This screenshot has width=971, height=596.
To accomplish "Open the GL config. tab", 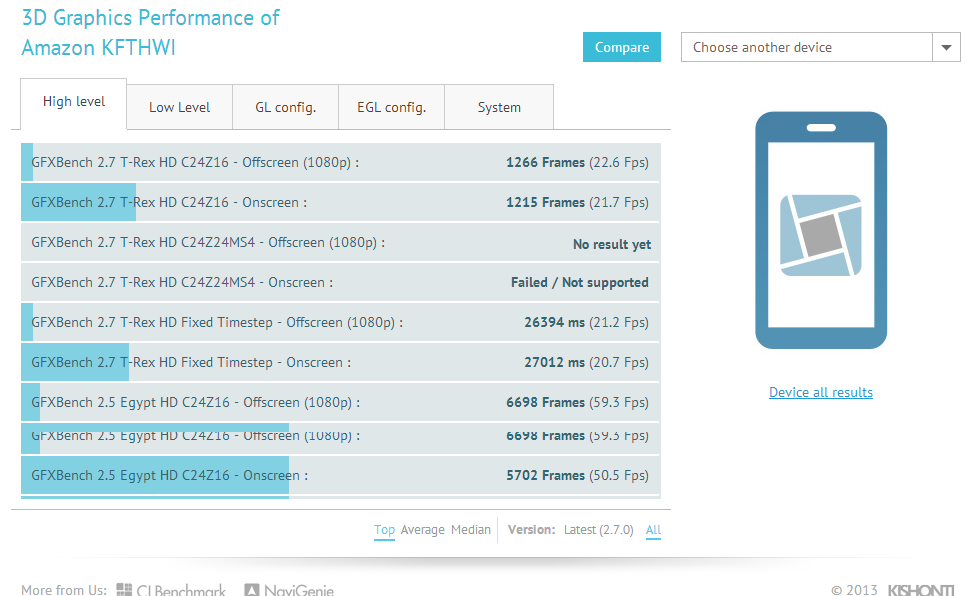I will pyautogui.click(x=285, y=107).
